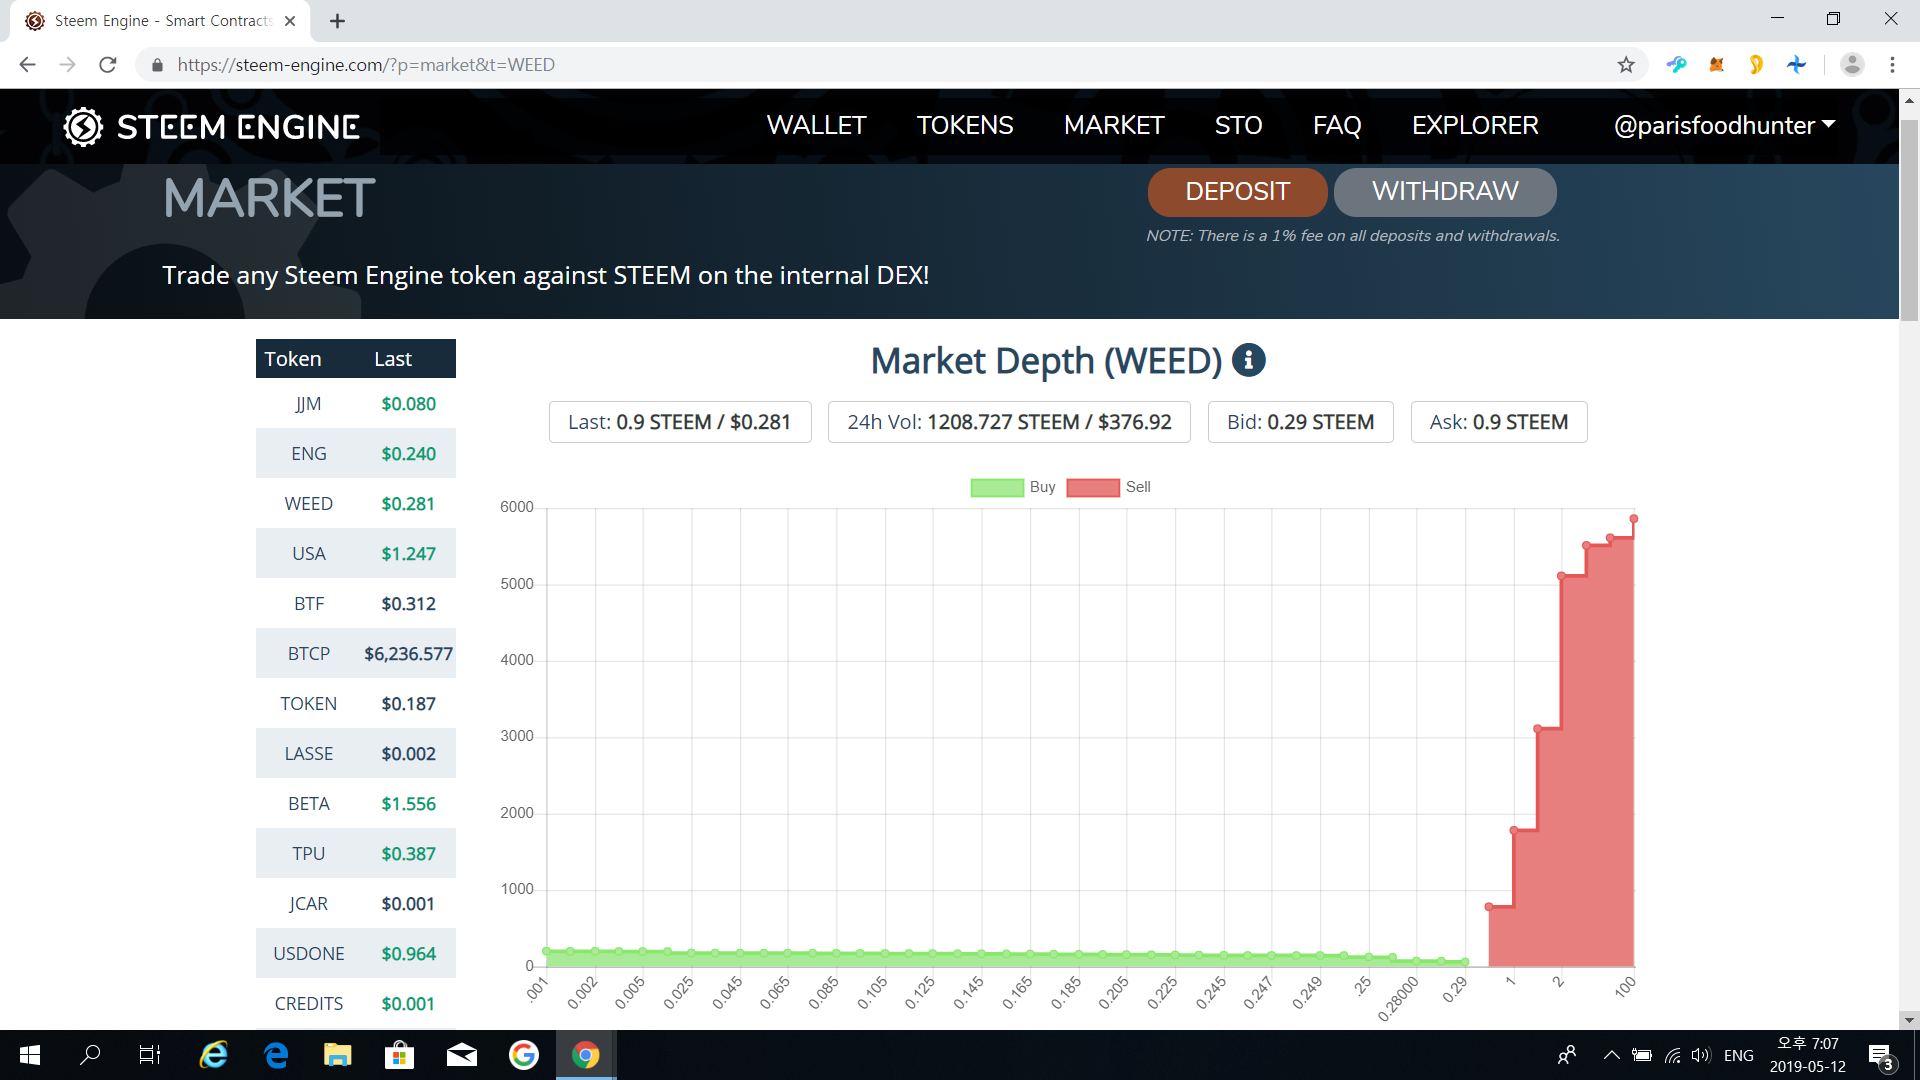Launch Microsoft Edge from the taskbar
The width and height of the screenshot is (1920, 1080).
276,1055
